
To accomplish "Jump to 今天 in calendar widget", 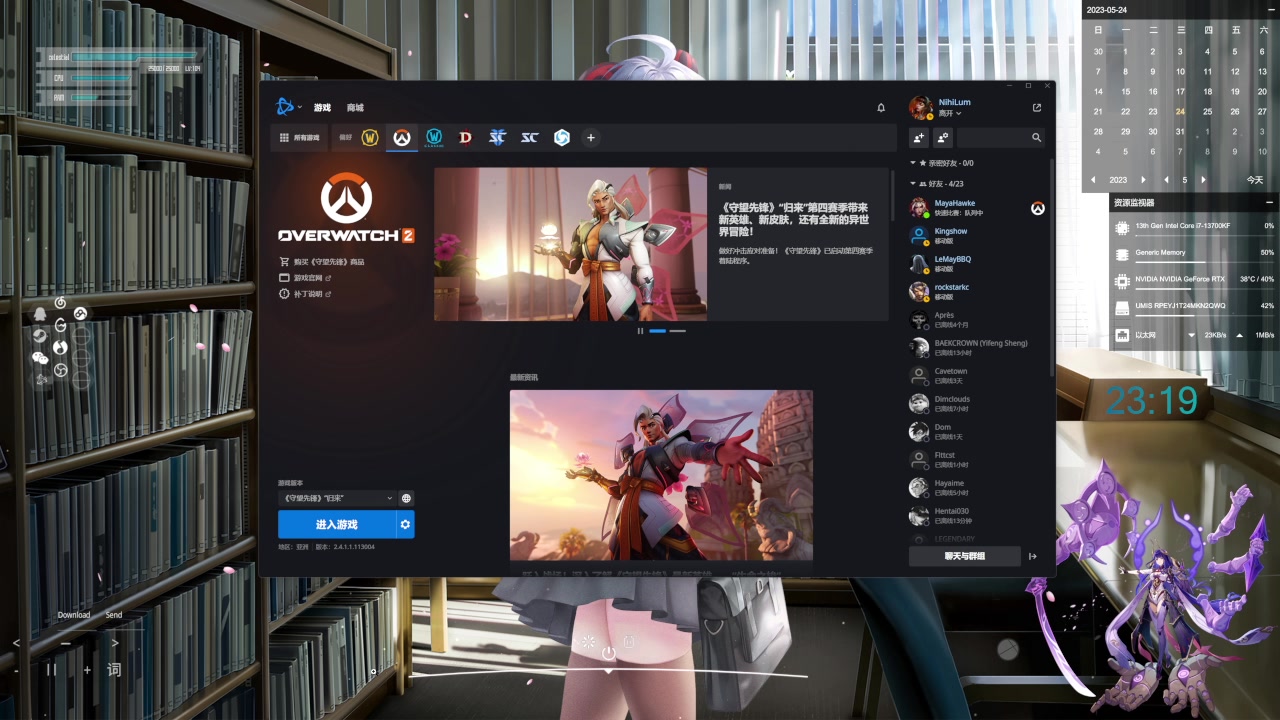I will pyautogui.click(x=1255, y=180).
